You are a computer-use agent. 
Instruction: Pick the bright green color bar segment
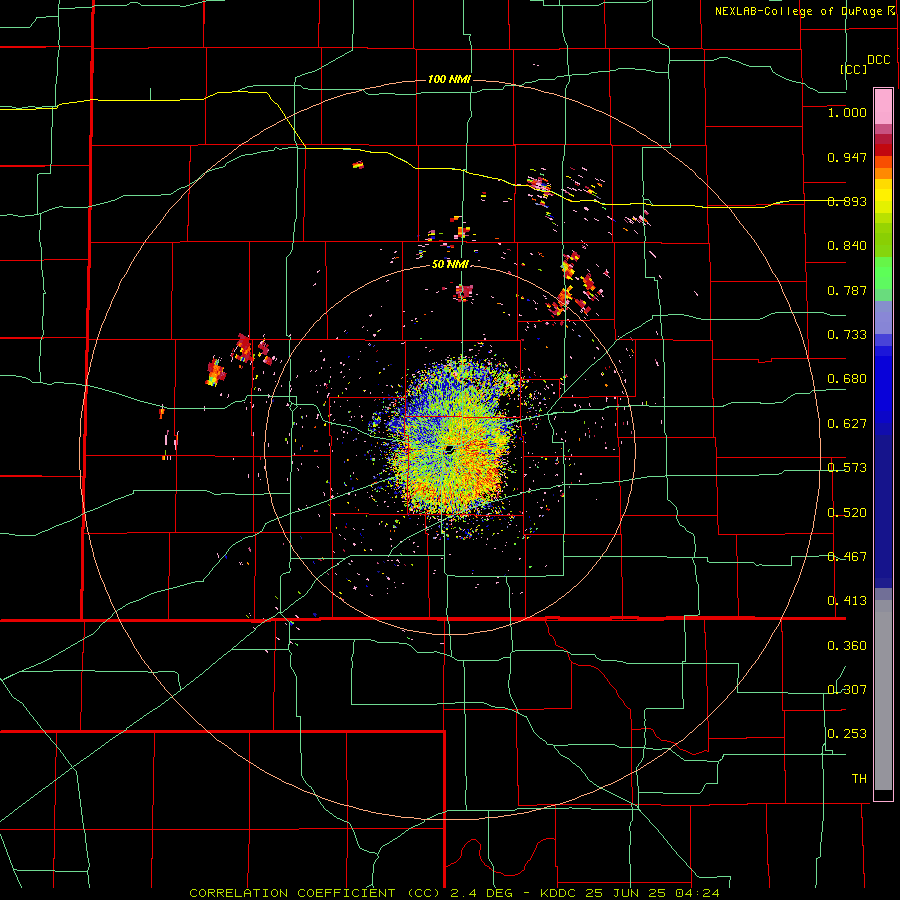point(883,273)
